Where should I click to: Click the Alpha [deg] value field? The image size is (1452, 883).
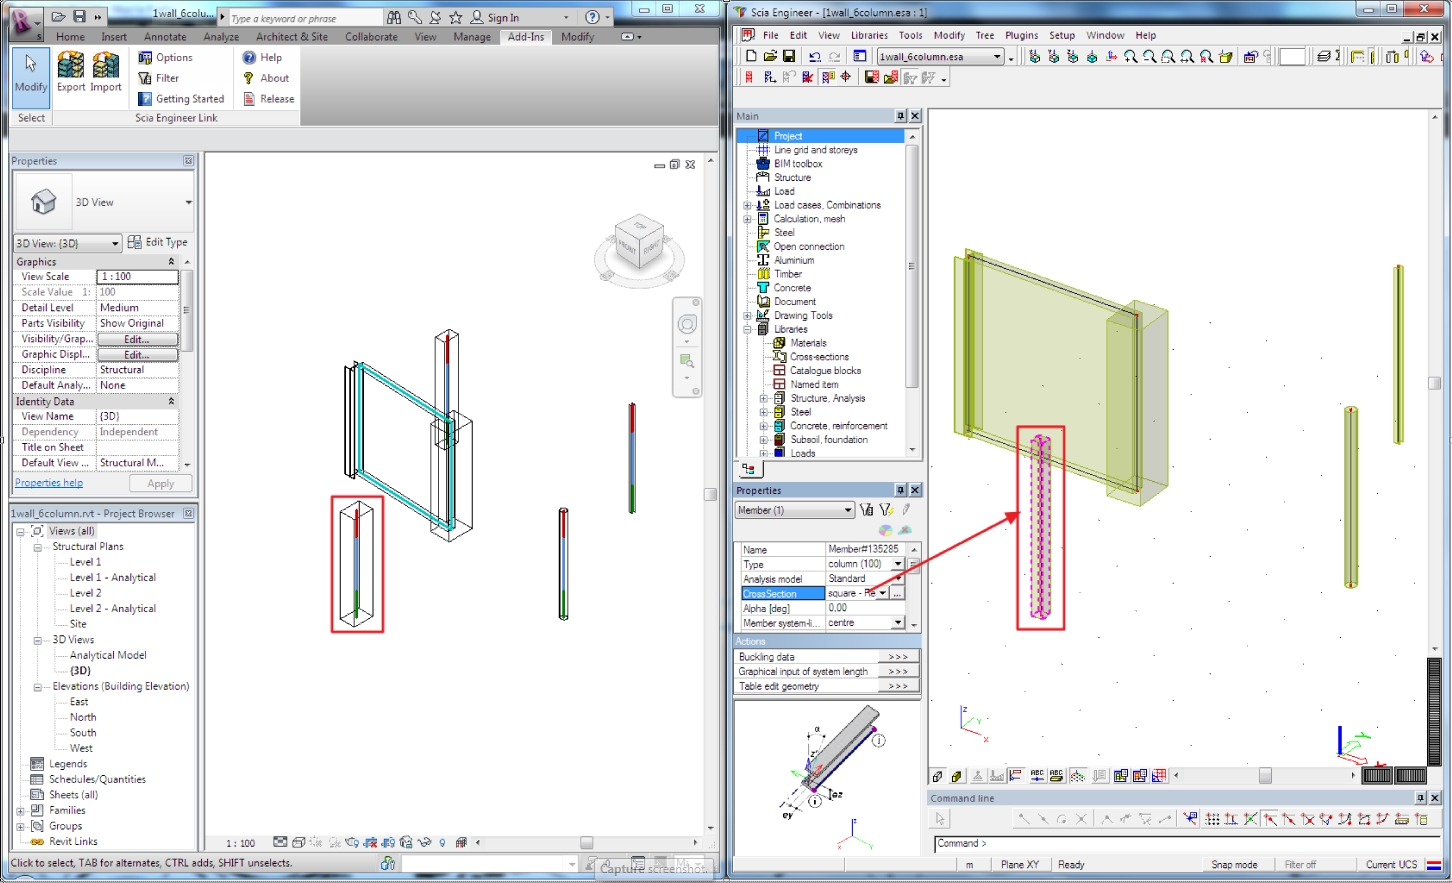coord(866,608)
